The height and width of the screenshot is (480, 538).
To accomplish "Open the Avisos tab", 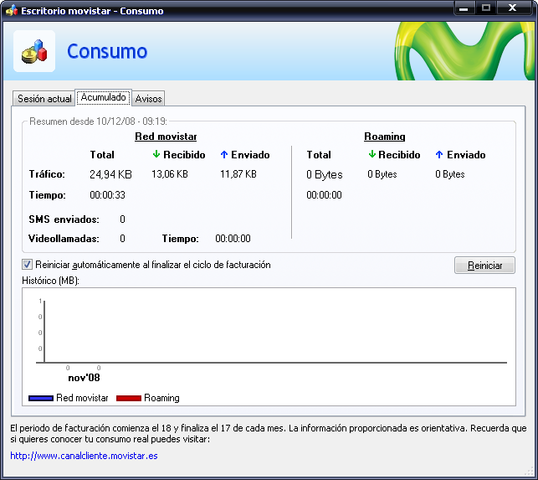I will tap(148, 98).
